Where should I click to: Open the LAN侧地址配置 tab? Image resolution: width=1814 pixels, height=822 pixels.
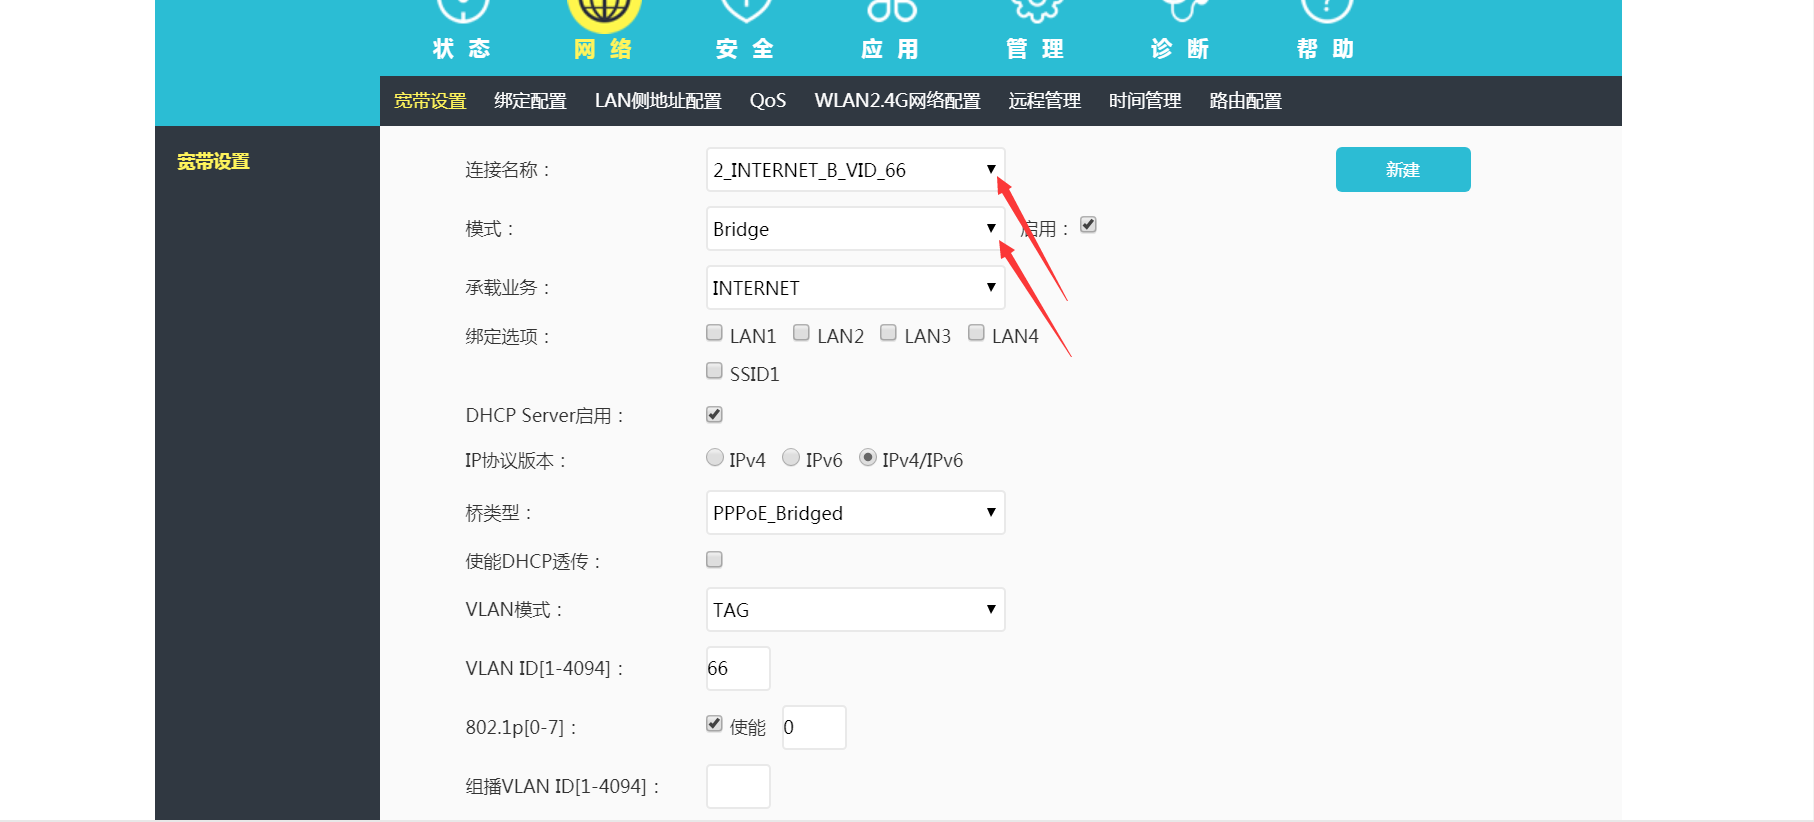(x=658, y=101)
